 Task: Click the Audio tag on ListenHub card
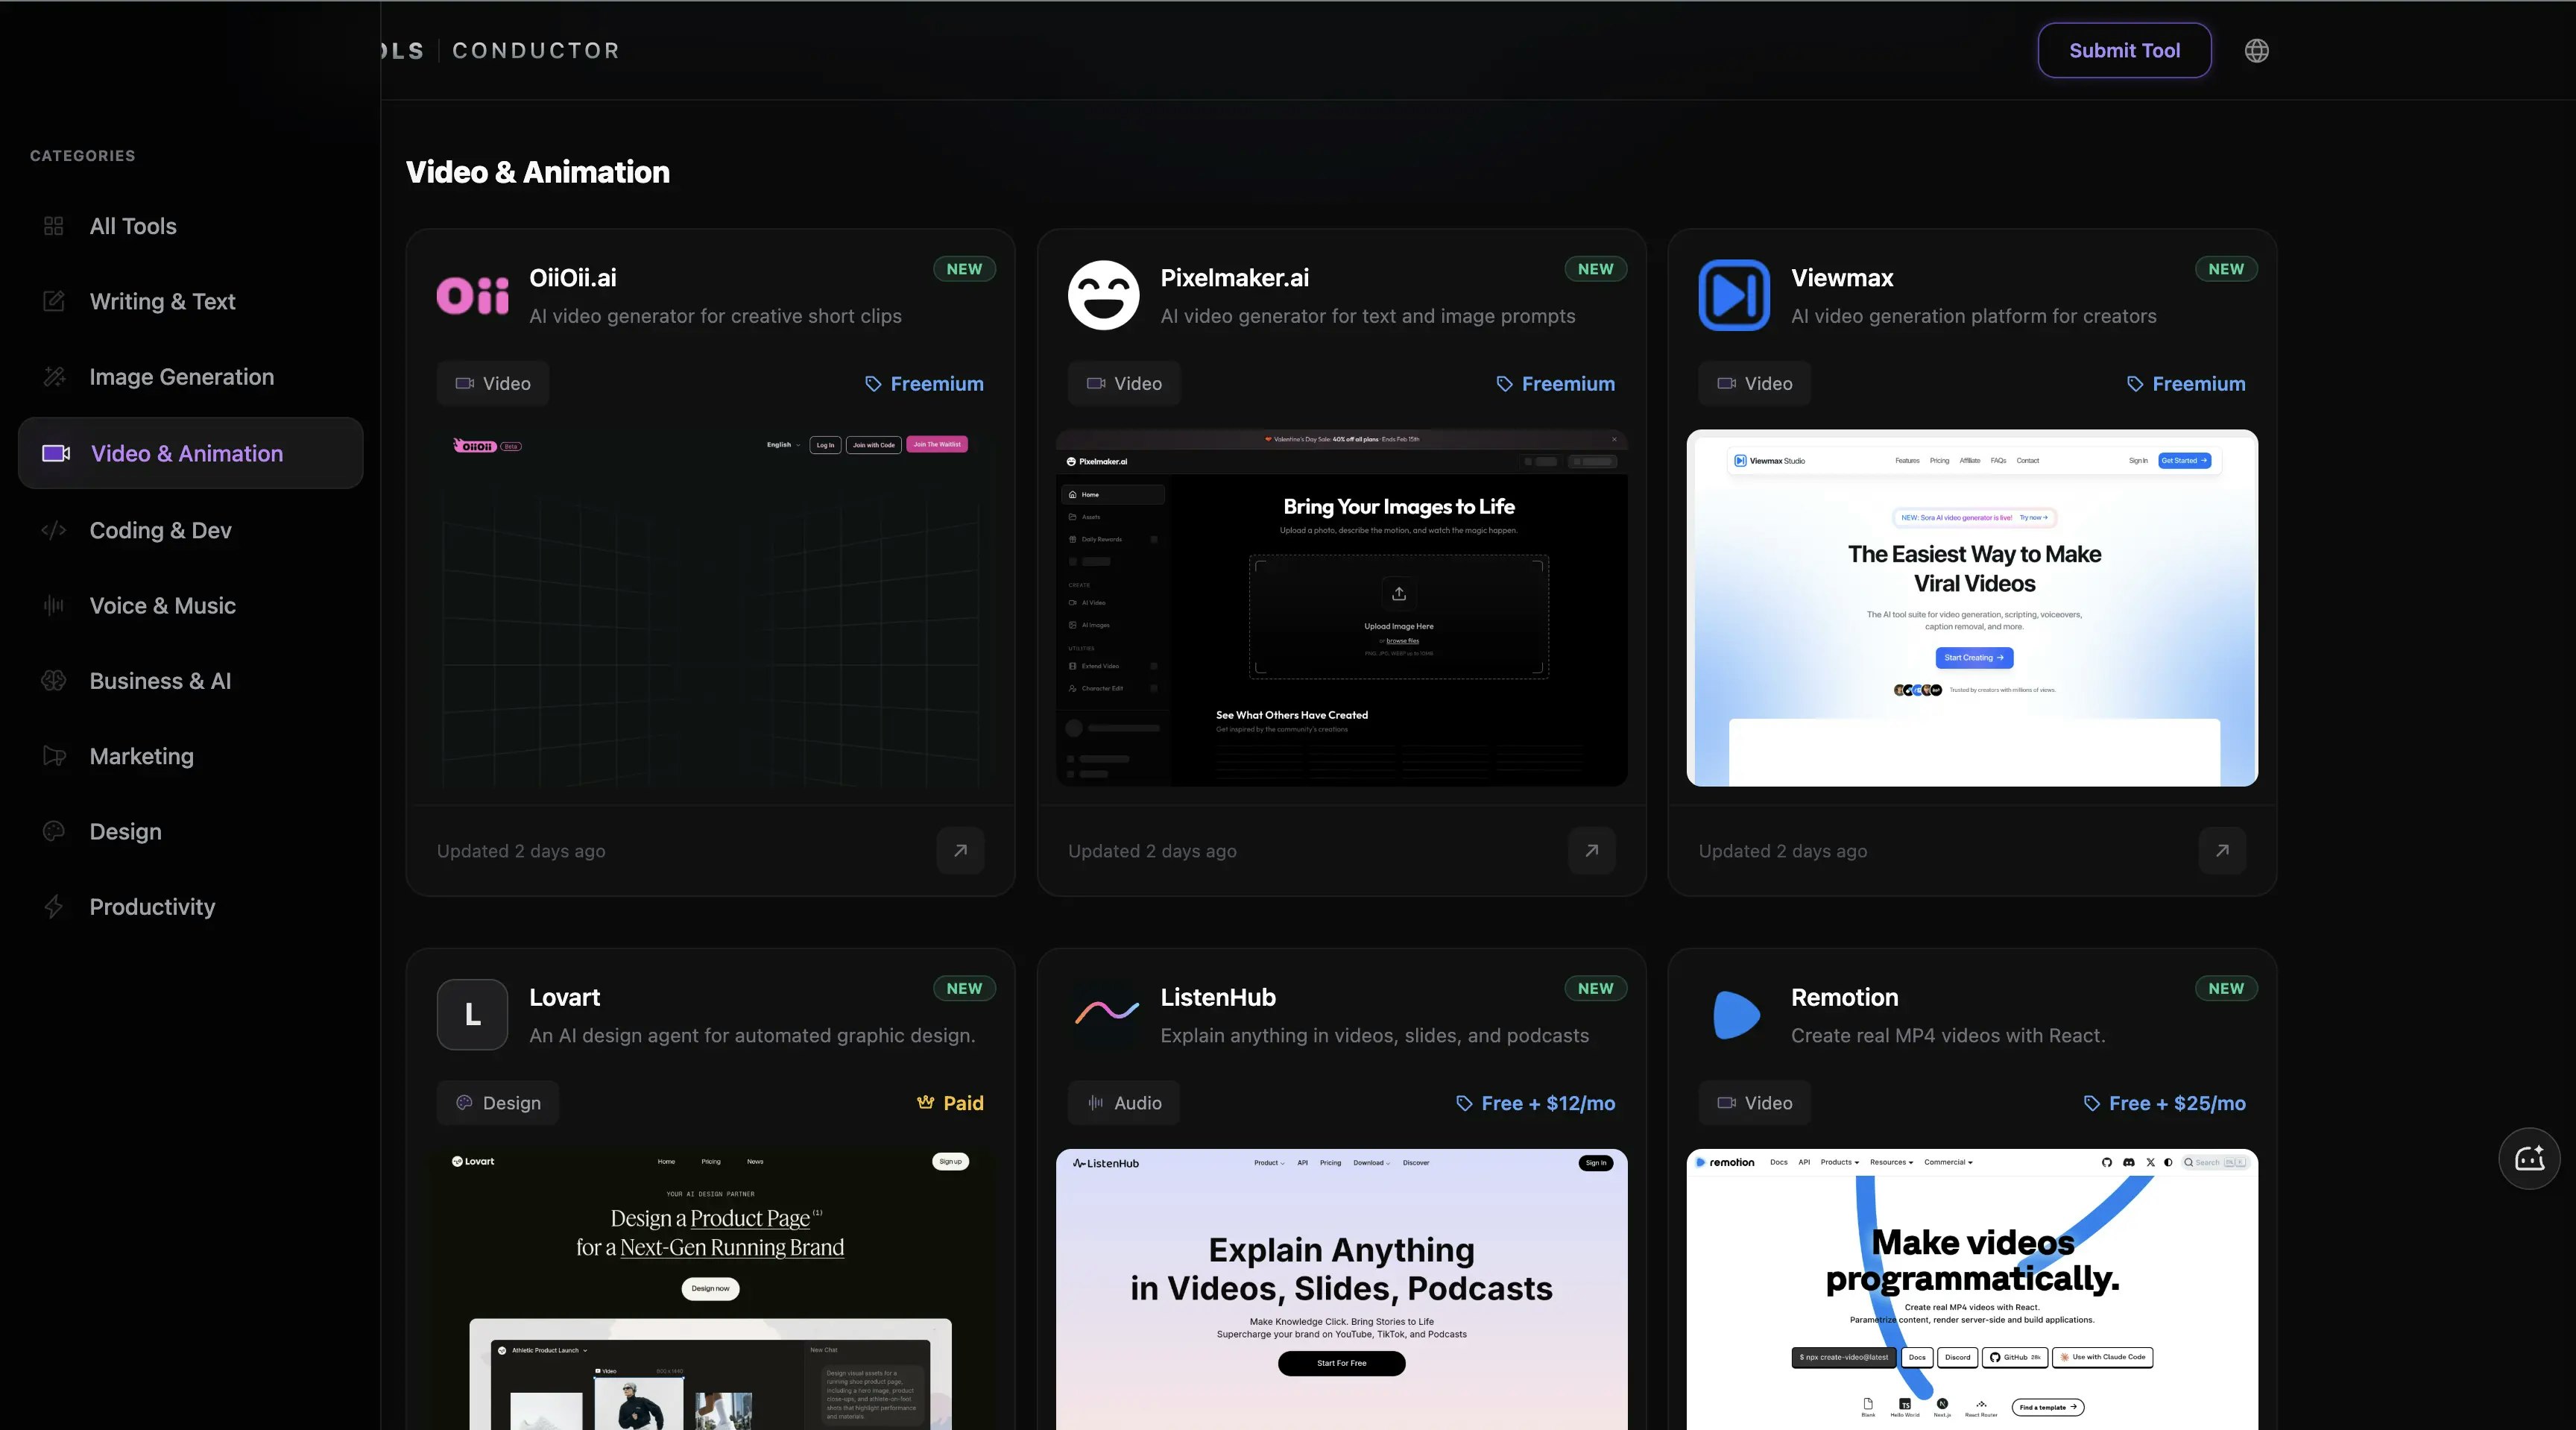[x=1123, y=1103]
